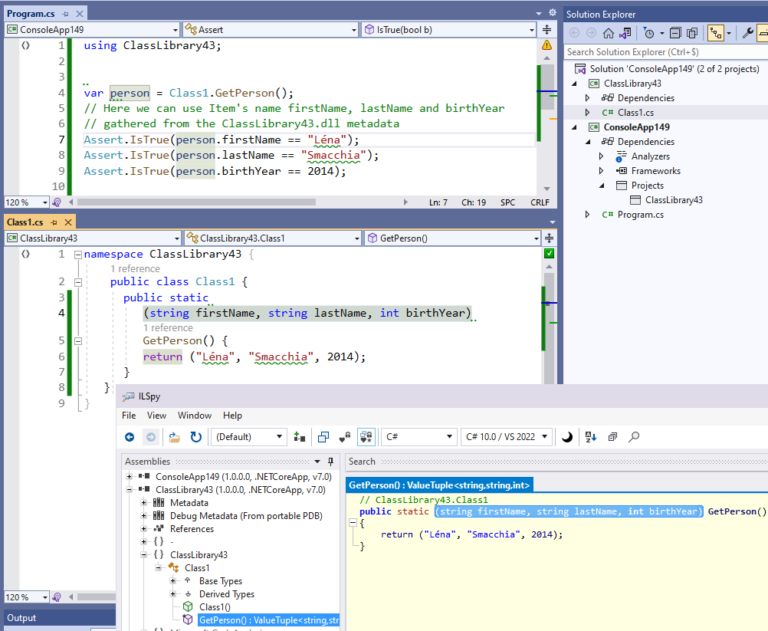This screenshot has height=631, width=768.
Task: Toggle Track Active Item button in Solution Explorer
Action: pos(716,33)
